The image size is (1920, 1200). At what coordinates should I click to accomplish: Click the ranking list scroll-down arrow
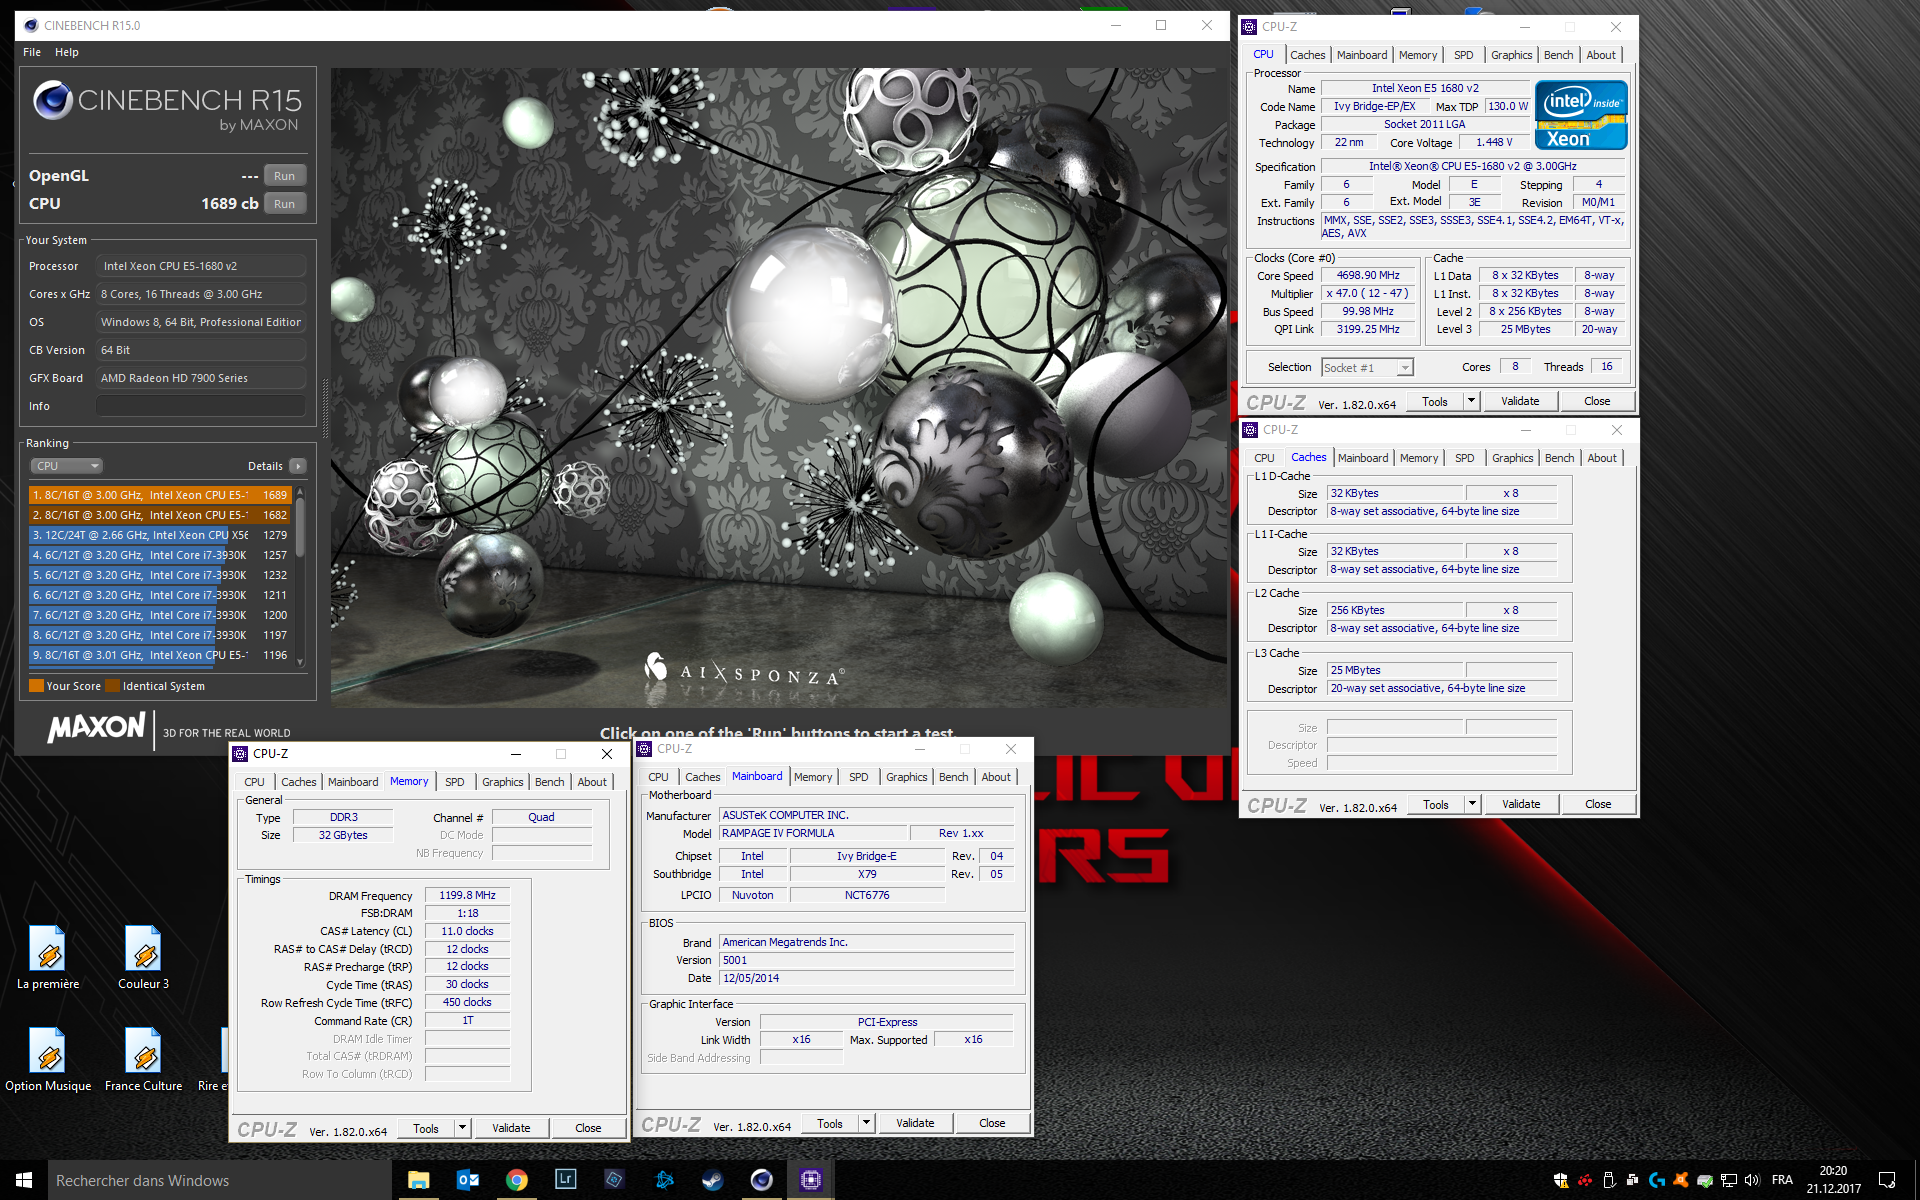point(300,662)
